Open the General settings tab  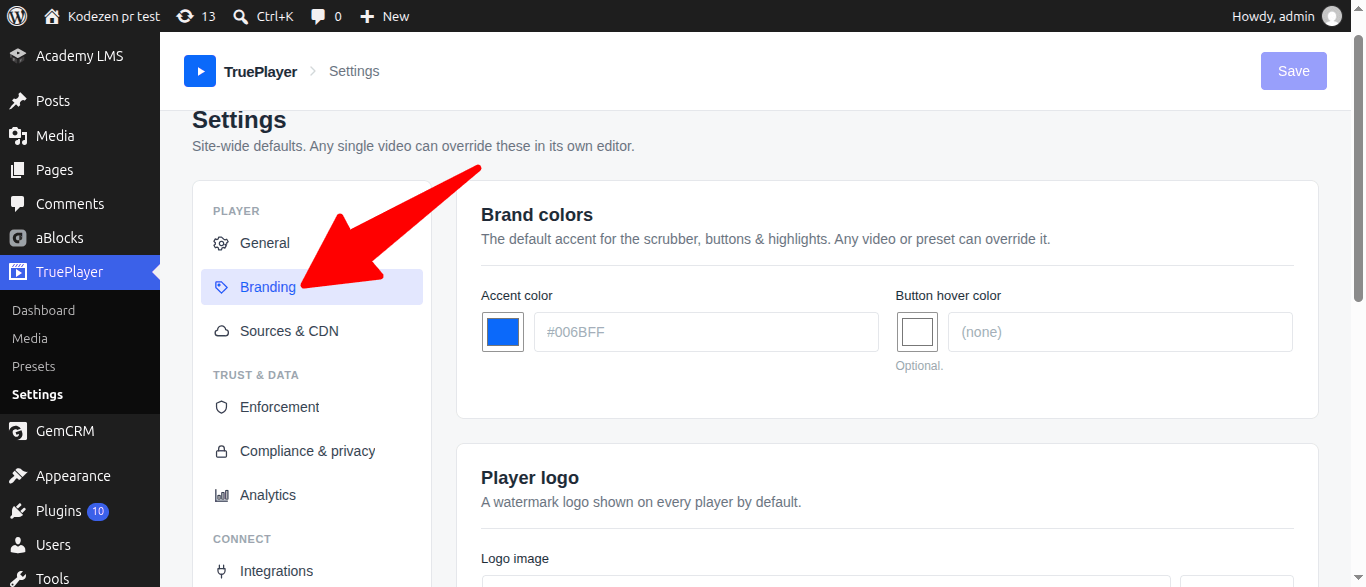click(312, 243)
